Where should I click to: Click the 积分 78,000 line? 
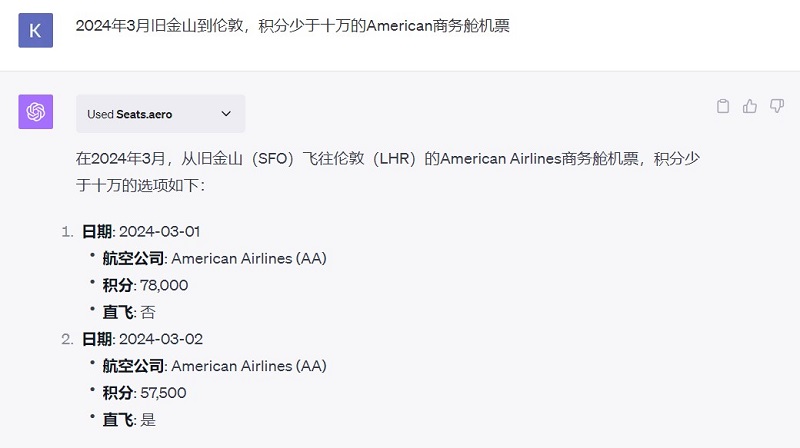click(145, 285)
